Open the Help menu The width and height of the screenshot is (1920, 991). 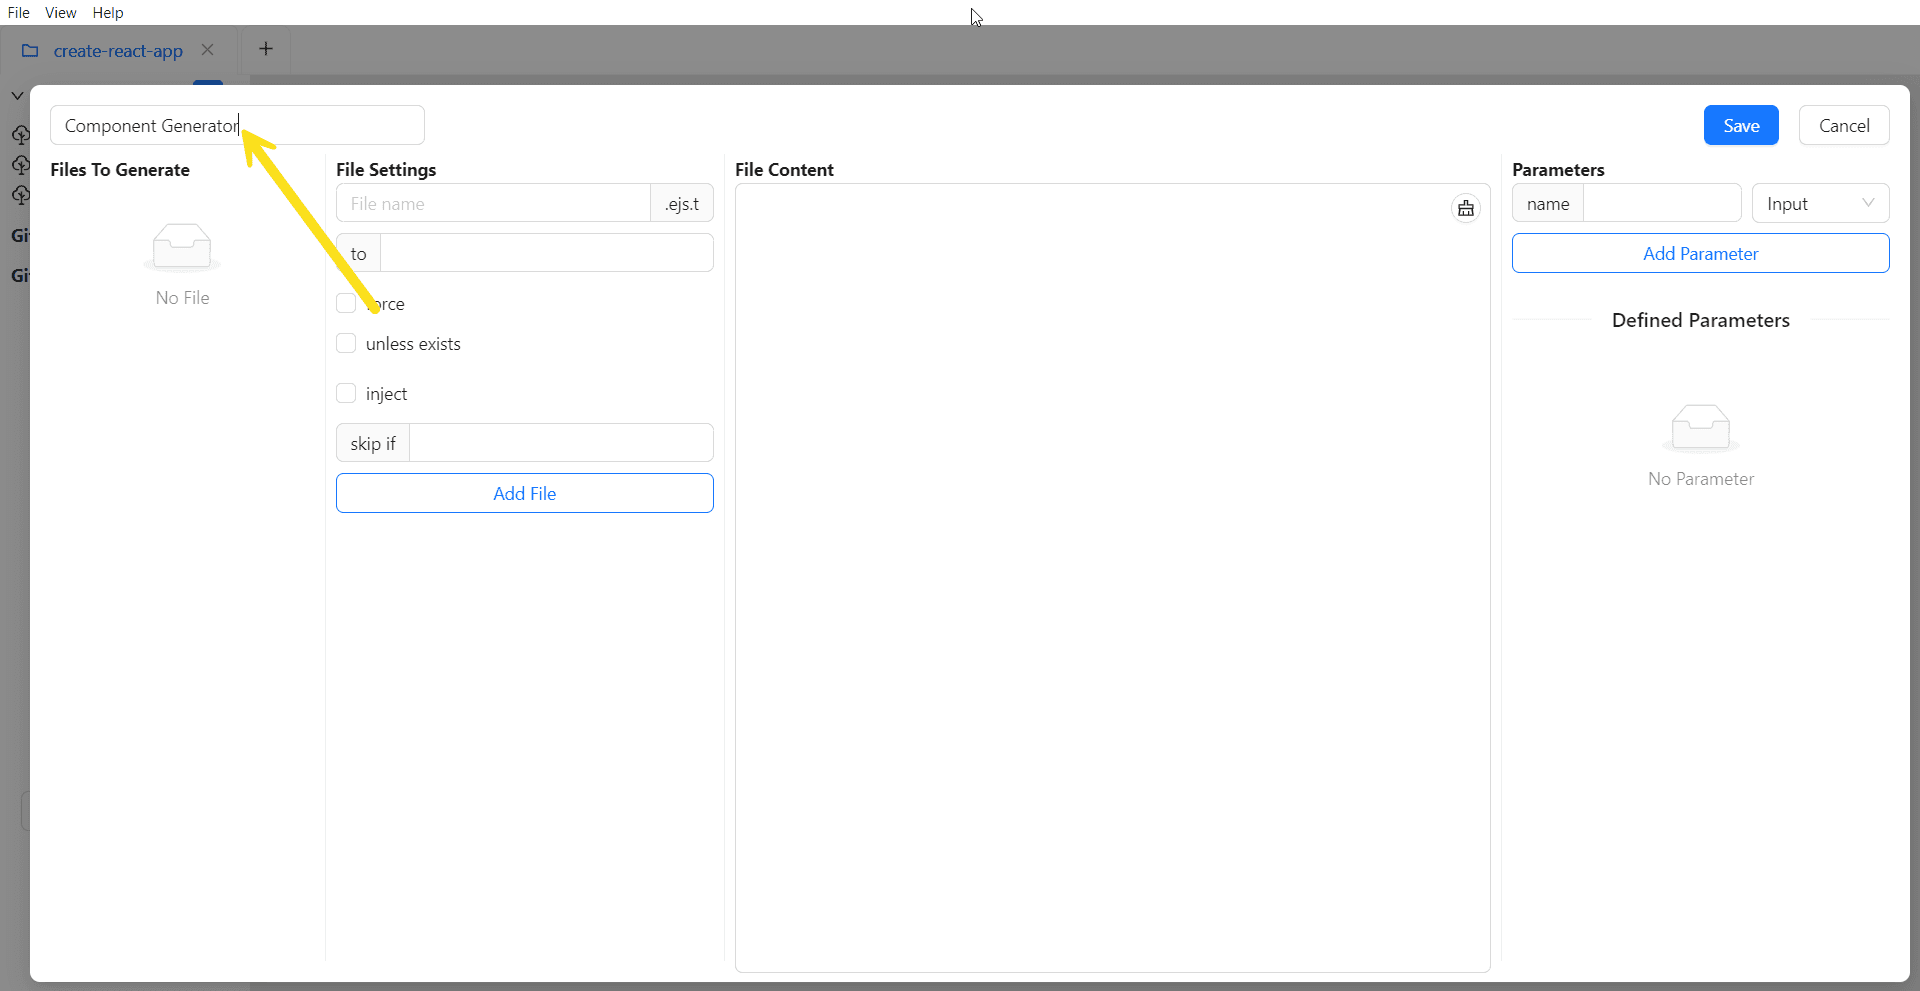click(x=108, y=13)
